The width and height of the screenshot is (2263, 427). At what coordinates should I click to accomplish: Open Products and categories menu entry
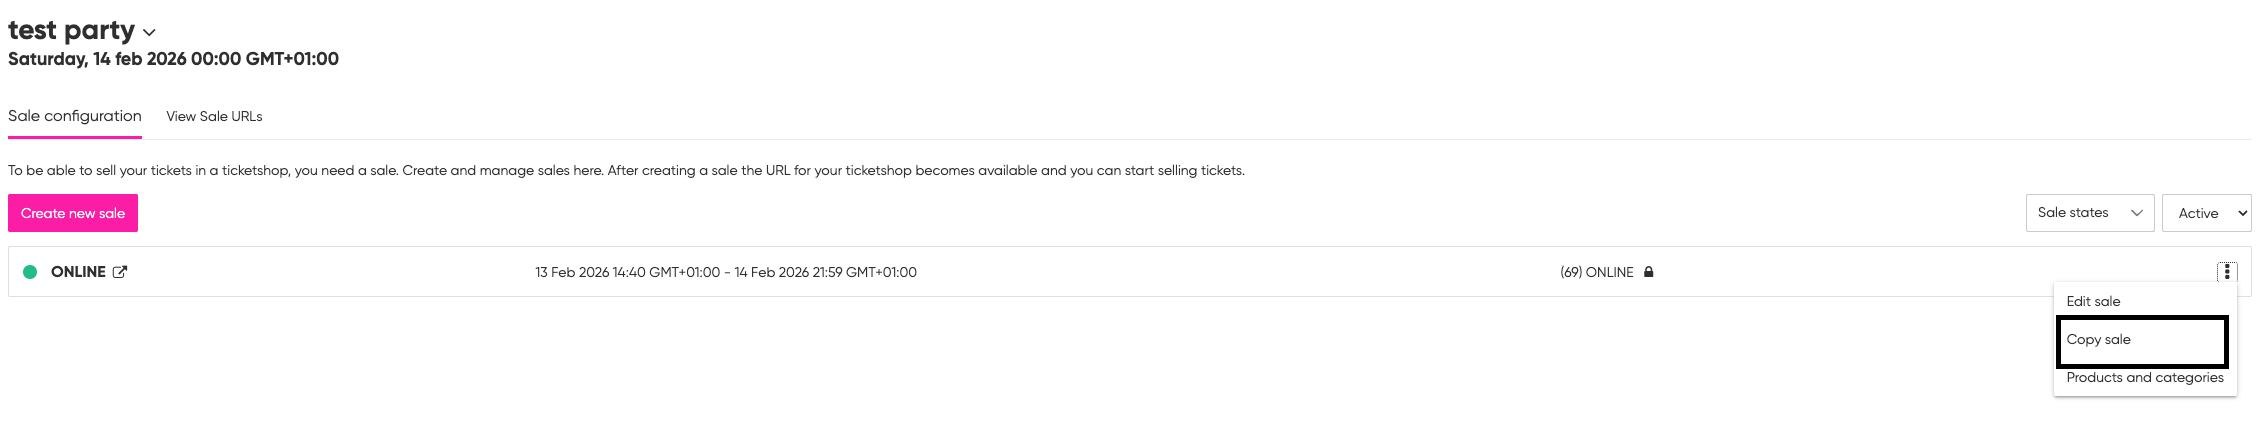point(2145,378)
